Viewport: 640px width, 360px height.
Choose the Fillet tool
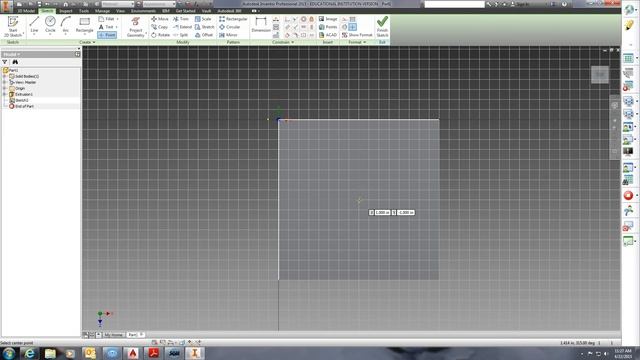tap(107, 19)
